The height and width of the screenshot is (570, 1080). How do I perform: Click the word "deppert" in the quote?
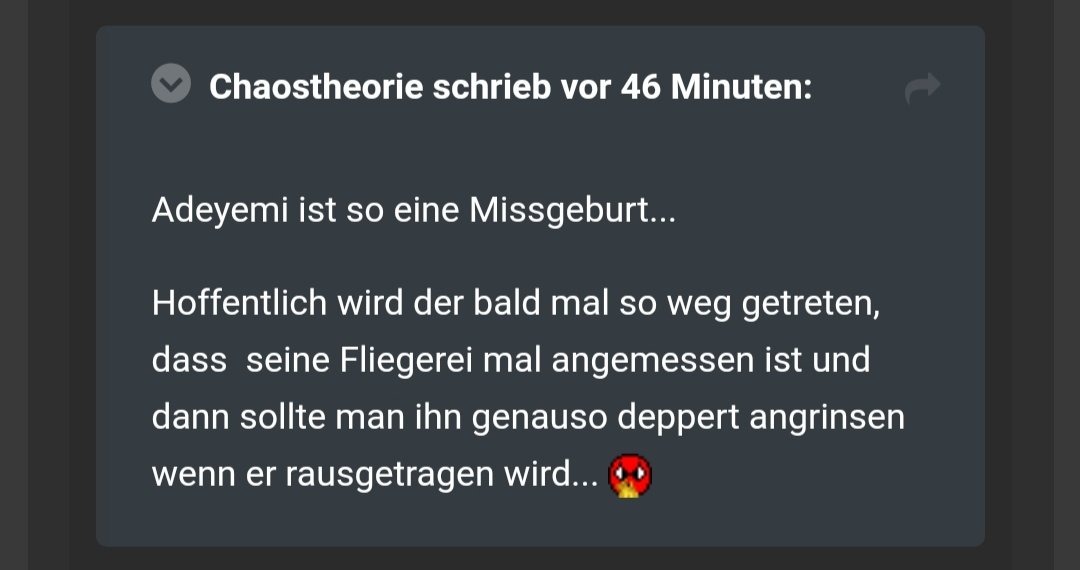coord(679,418)
